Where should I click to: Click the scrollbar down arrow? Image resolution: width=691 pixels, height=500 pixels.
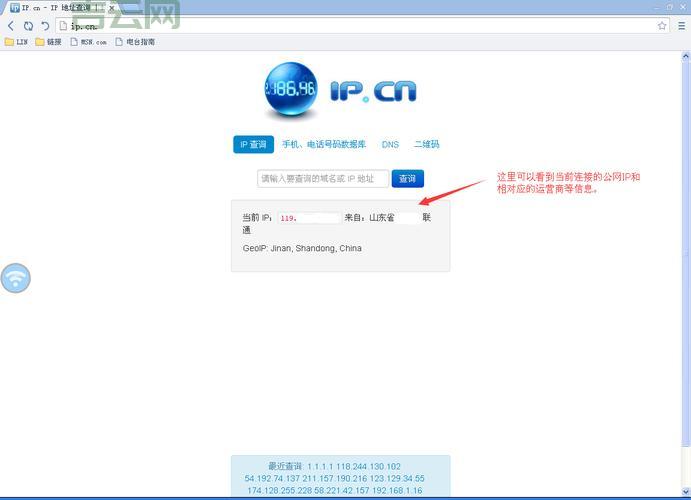[x=685, y=491]
